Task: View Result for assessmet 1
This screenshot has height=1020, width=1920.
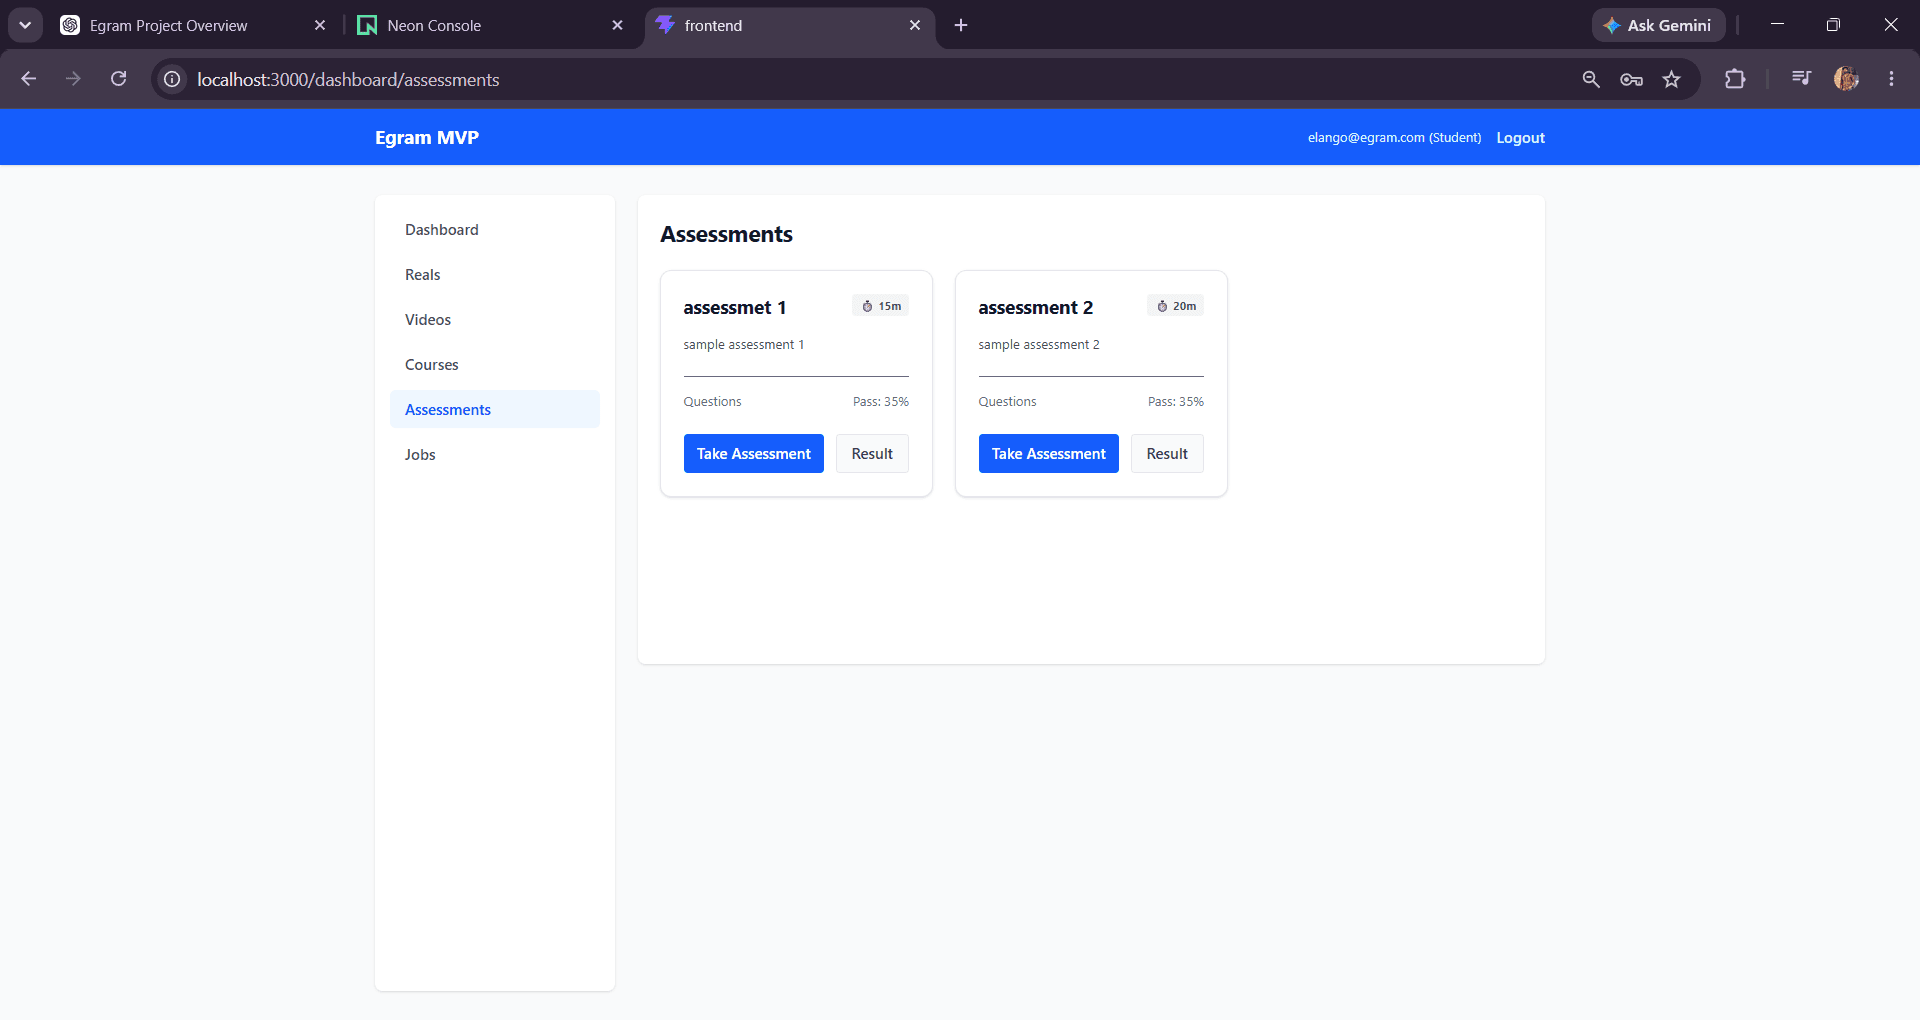Action: (x=872, y=453)
